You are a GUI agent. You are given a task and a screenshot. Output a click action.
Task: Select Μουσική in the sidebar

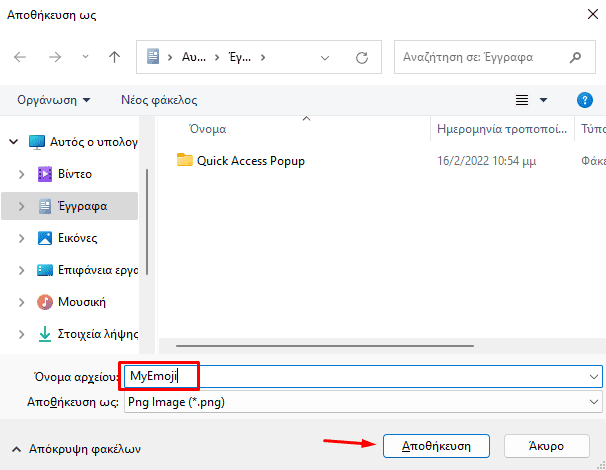tap(83, 302)
